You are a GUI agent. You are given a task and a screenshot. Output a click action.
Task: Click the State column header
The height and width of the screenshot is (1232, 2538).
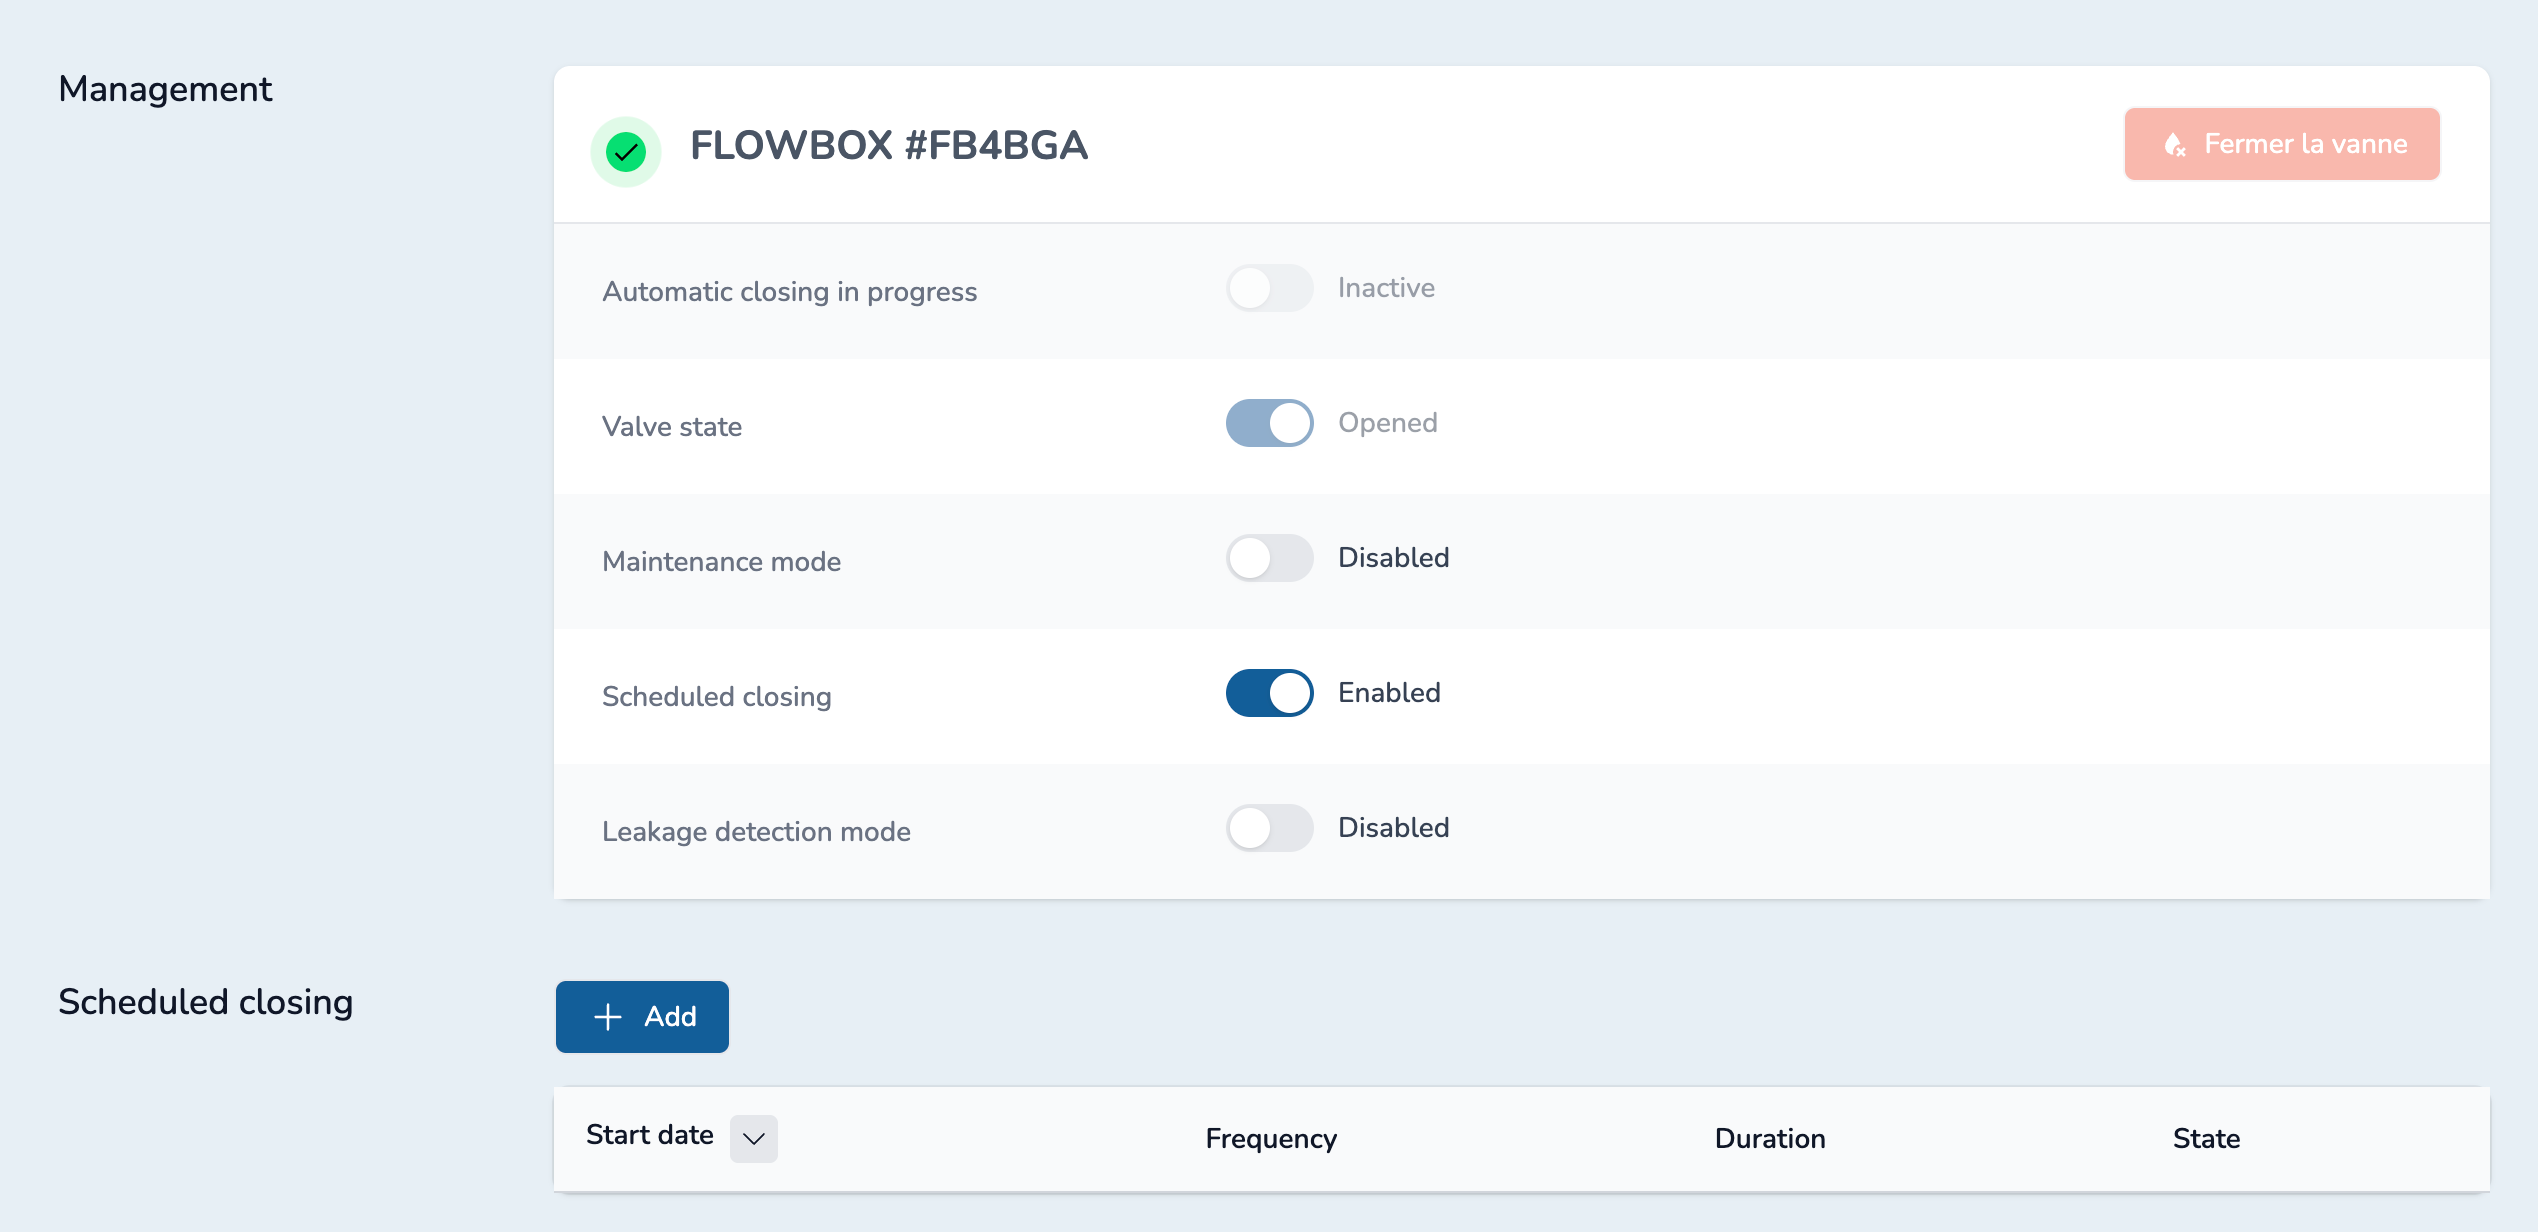[x=2206, y=1138]
